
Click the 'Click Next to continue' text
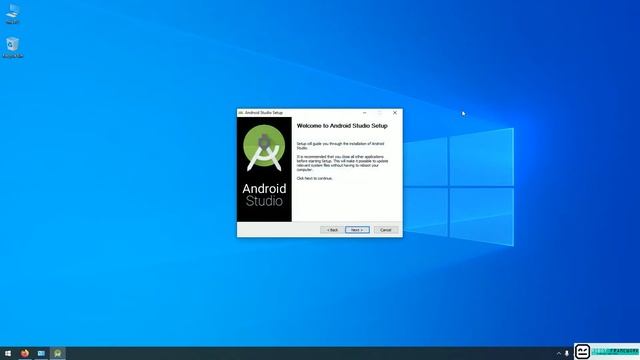[314, 178]
